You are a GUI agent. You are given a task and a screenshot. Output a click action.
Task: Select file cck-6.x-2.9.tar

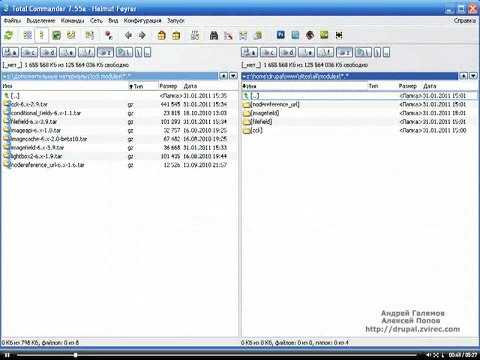click(x=29, y=104)
